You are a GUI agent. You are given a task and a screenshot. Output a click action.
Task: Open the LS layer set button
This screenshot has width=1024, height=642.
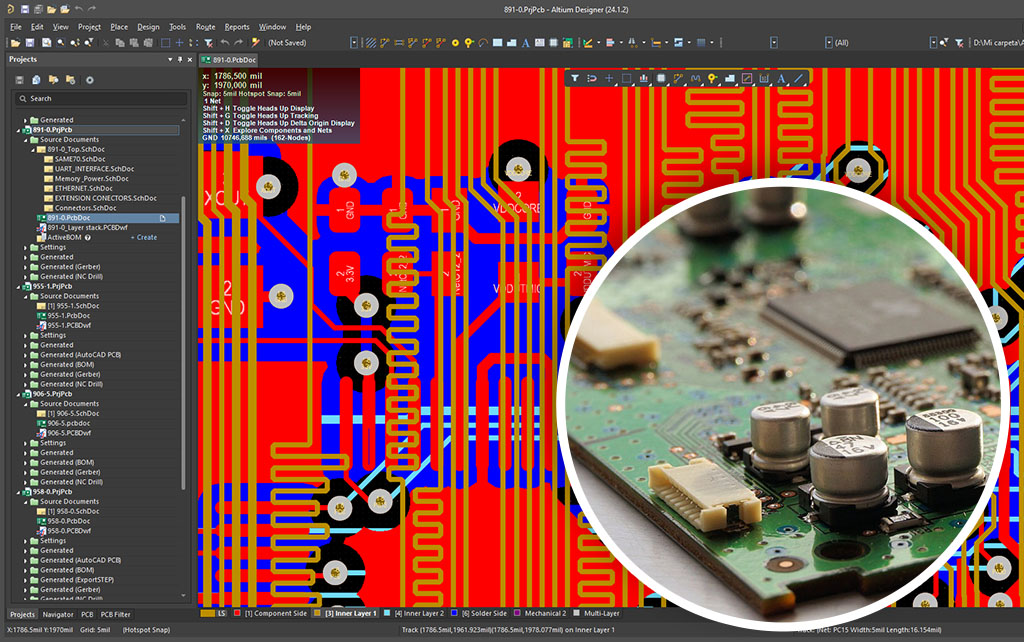[215, 613]
